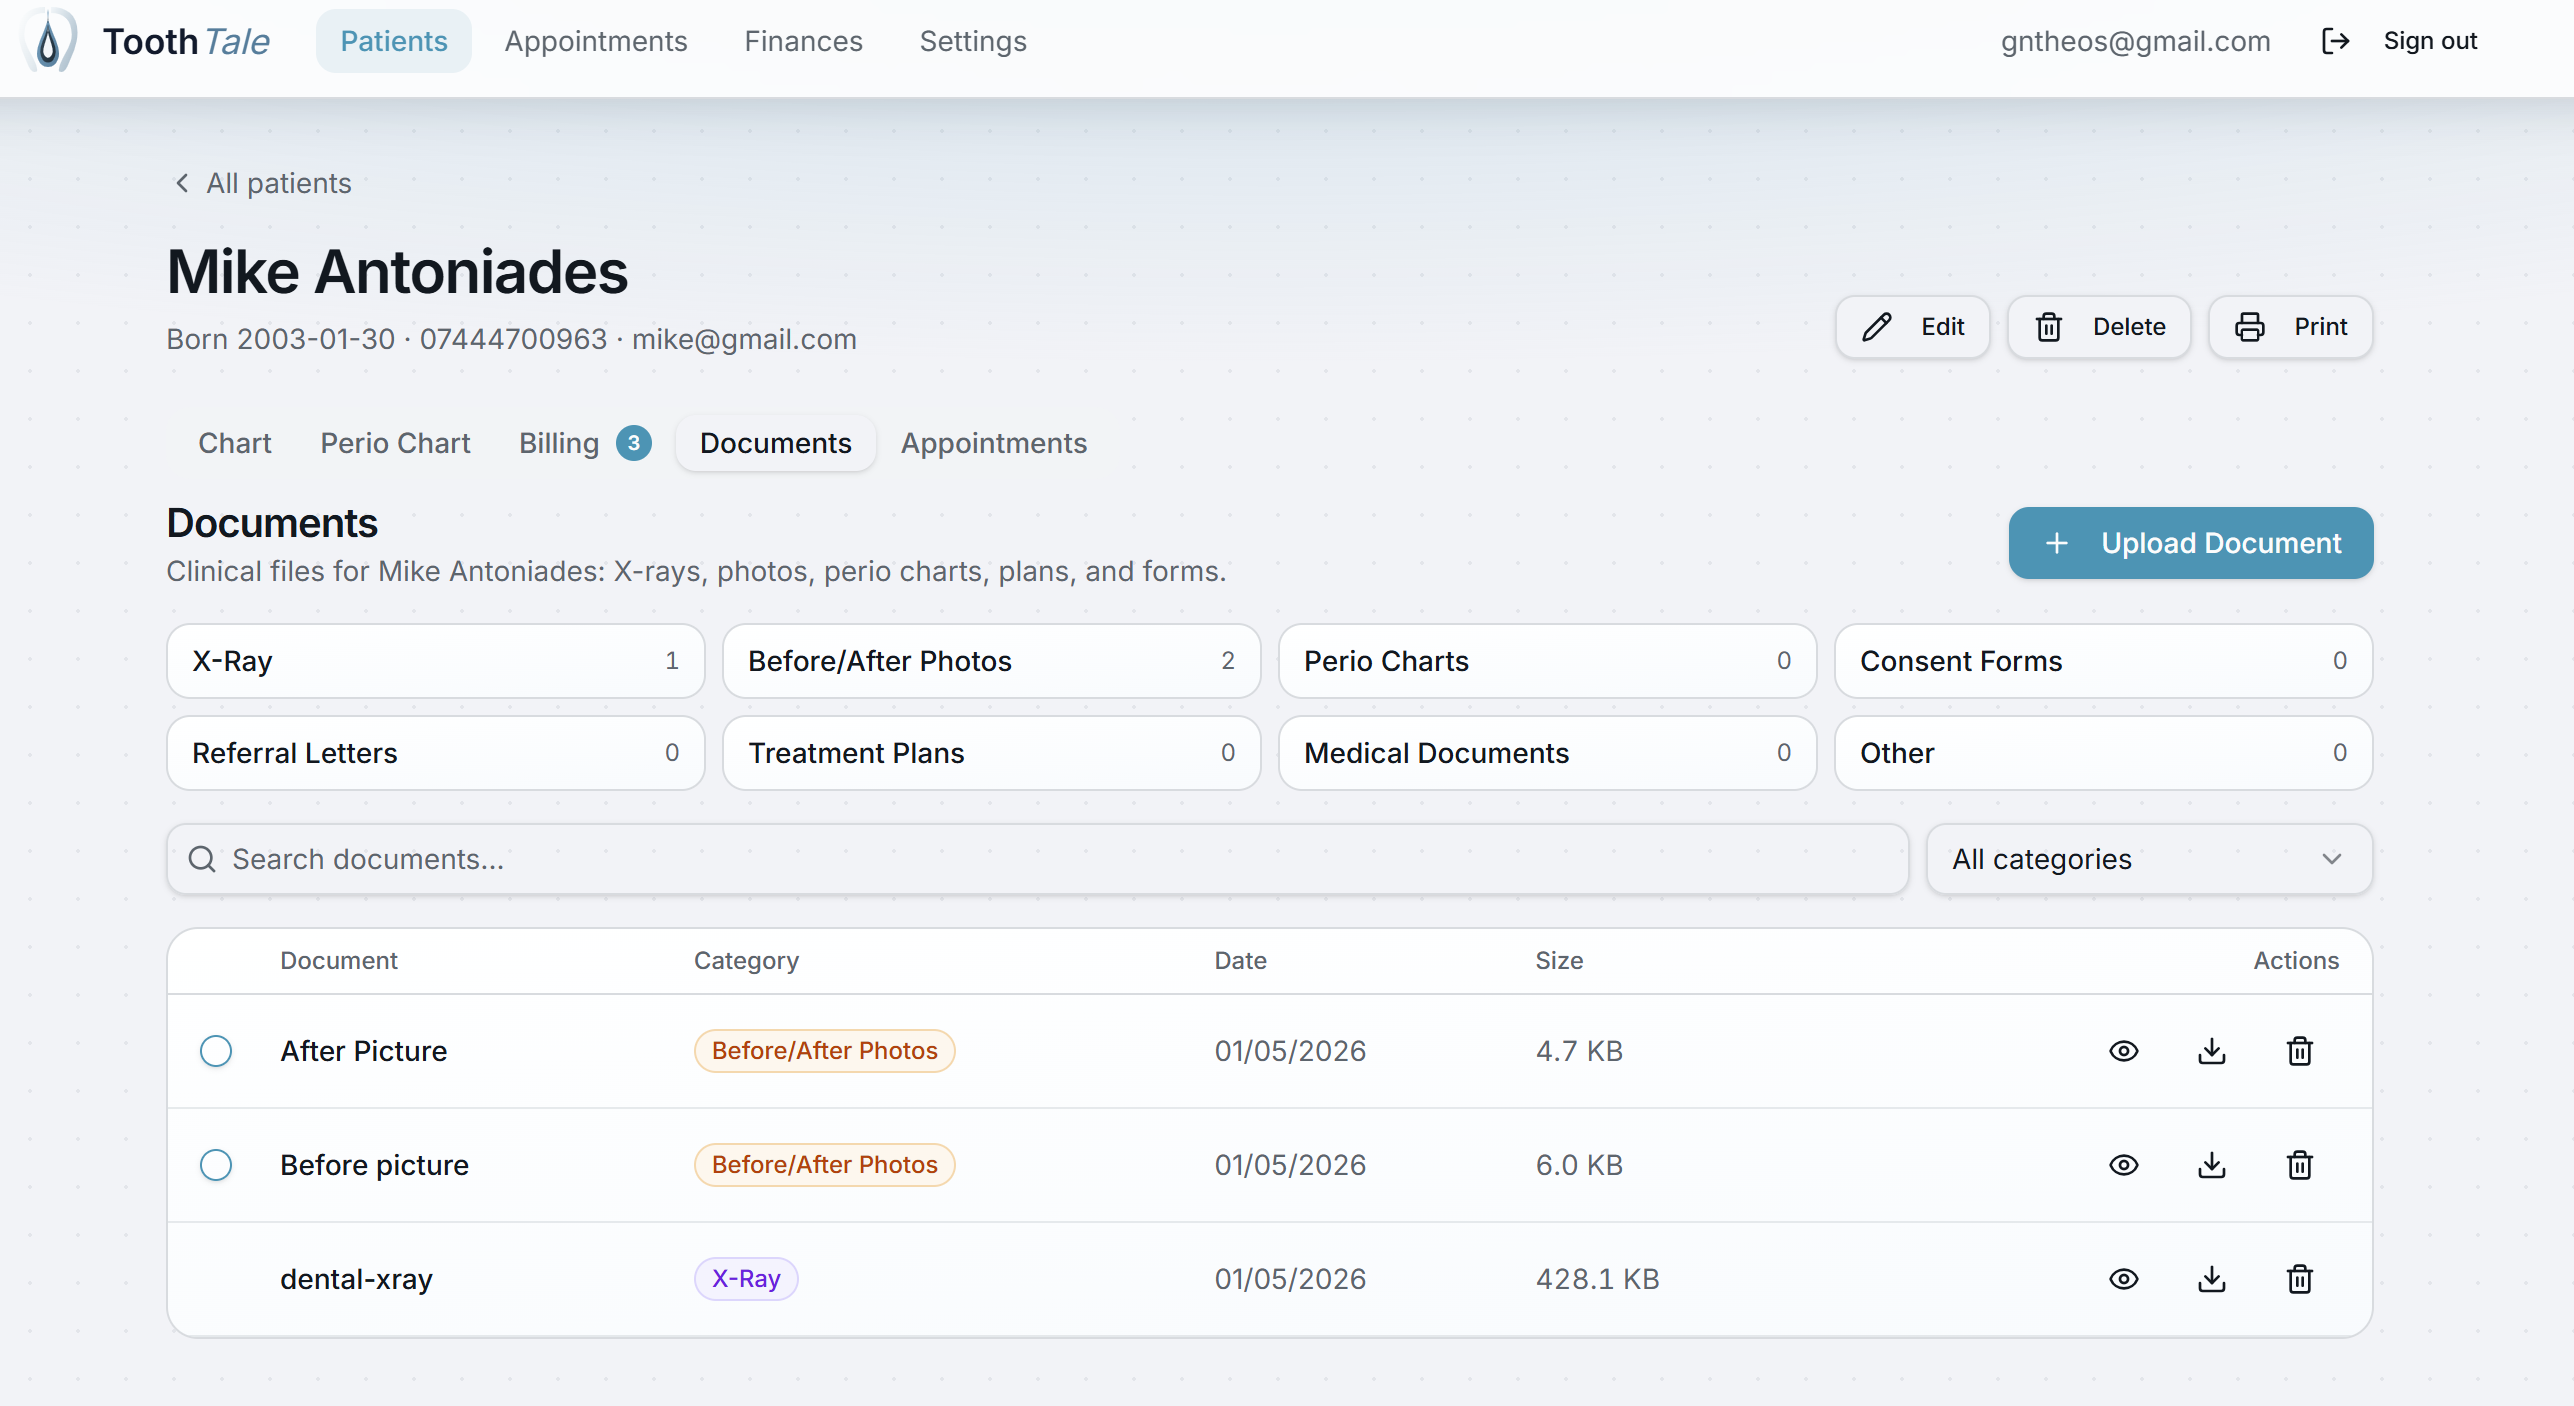Click the back chevron beside All patients
The height and width of the screenshot is (1406, 2574).
(x=182, y=183)
